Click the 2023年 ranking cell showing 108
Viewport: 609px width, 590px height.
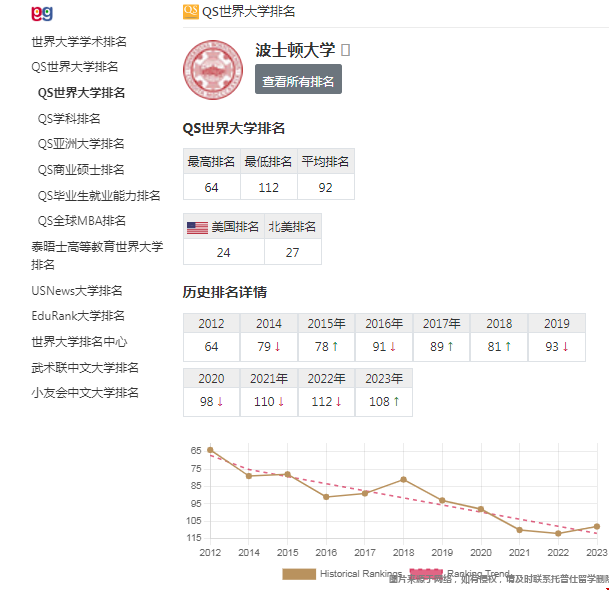(x=384, y=402)
